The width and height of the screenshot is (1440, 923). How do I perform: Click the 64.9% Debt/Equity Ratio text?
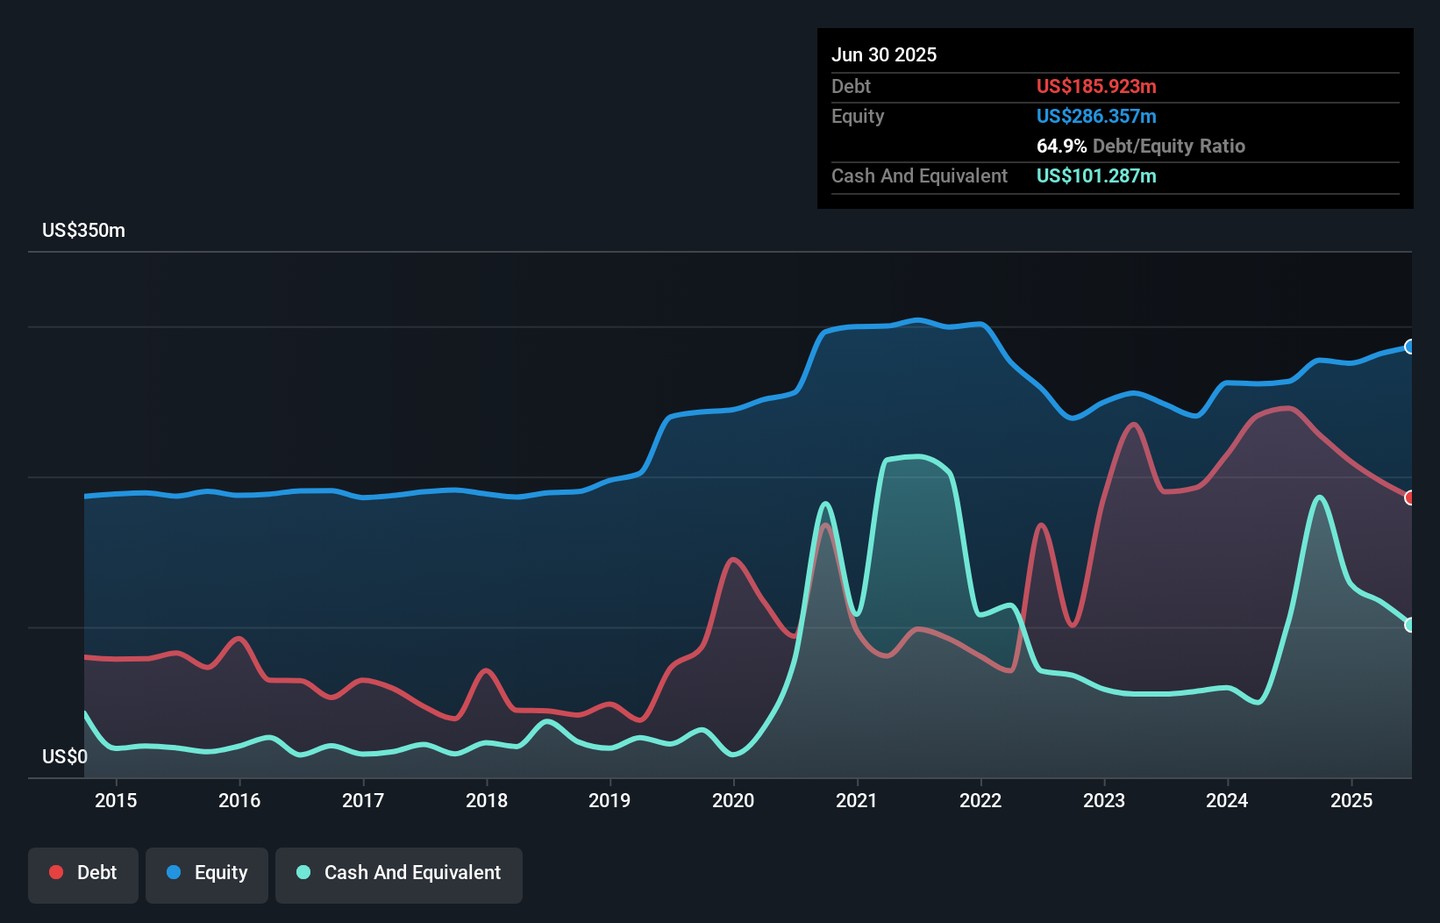pyautogui.click(x=1140, y=146)
